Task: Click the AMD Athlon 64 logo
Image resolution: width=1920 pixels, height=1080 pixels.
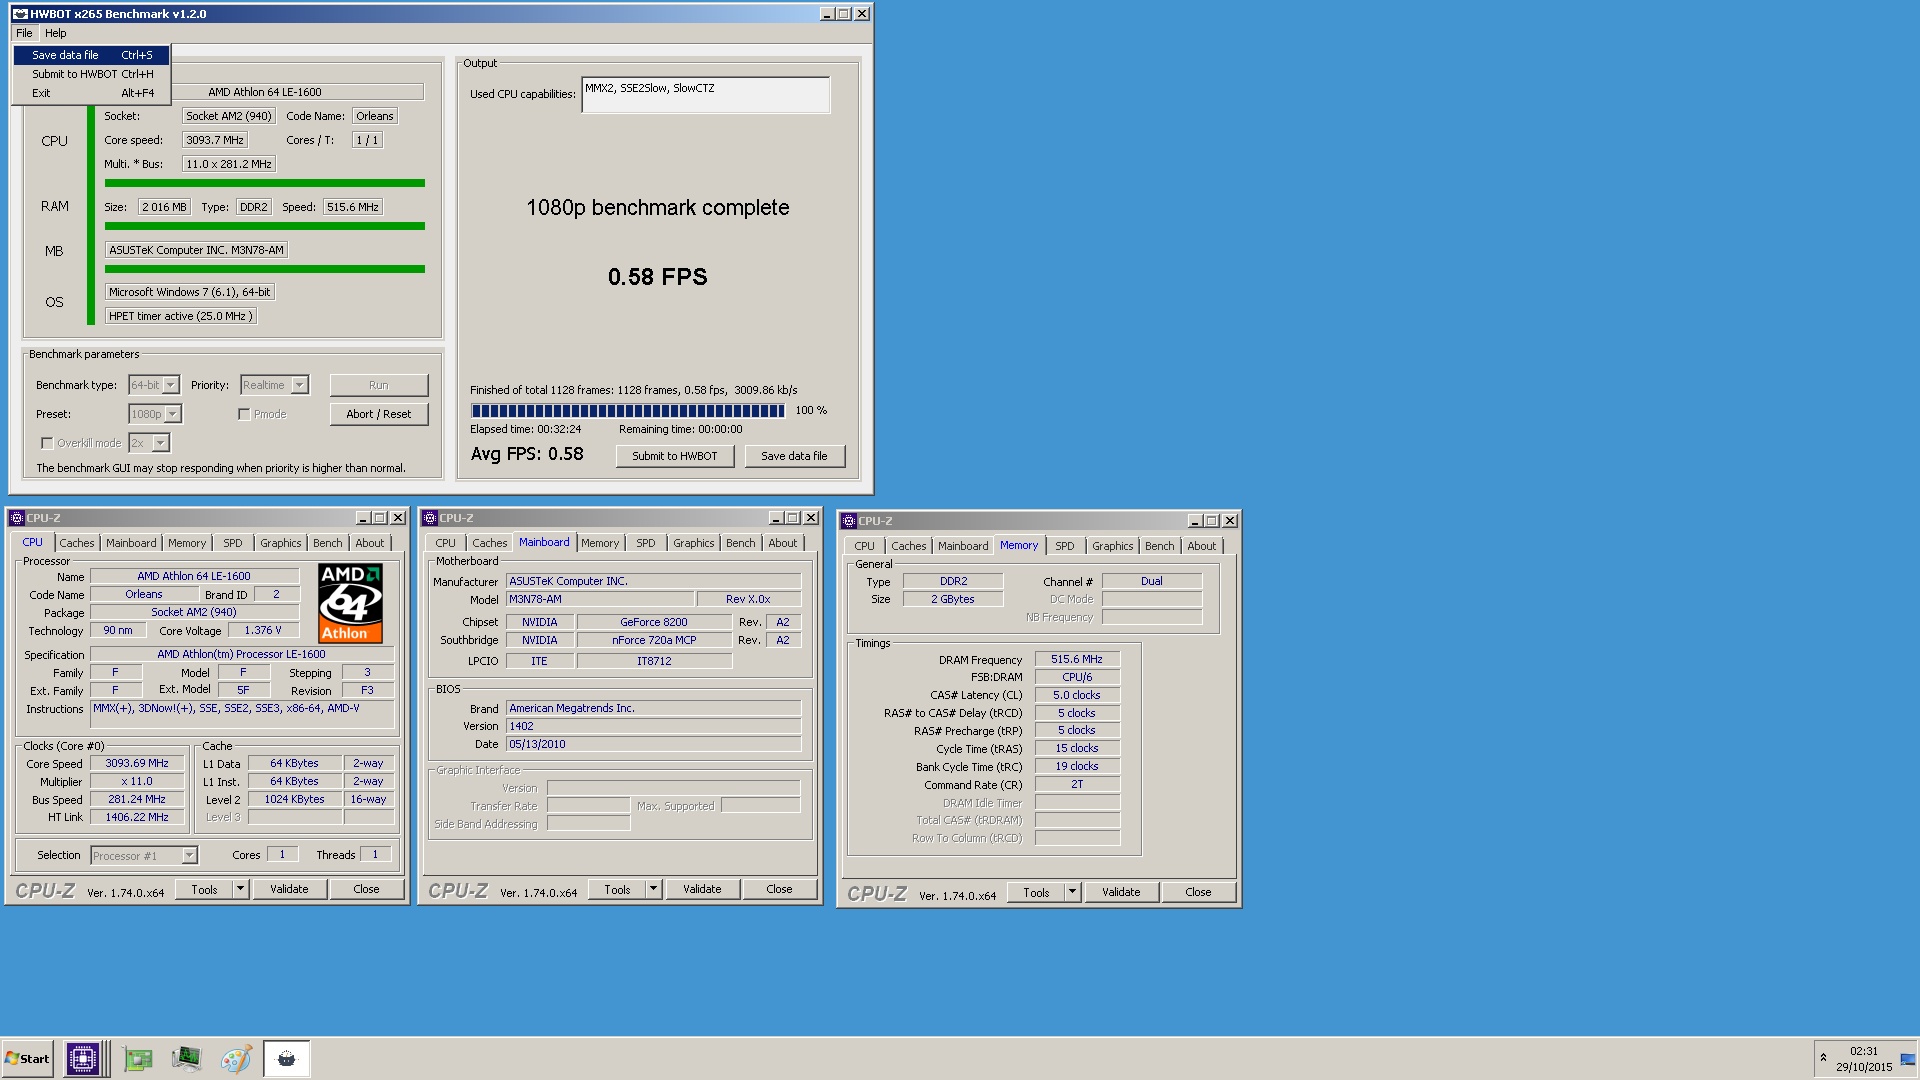Action: coord(350,602)
